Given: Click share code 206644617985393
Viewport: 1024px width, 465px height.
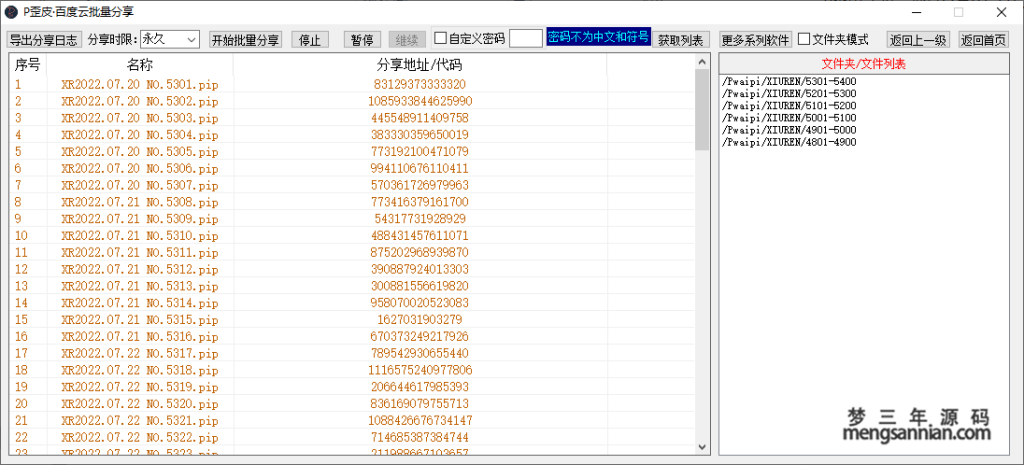Looking at the screenshot, I should coord(420,387).
